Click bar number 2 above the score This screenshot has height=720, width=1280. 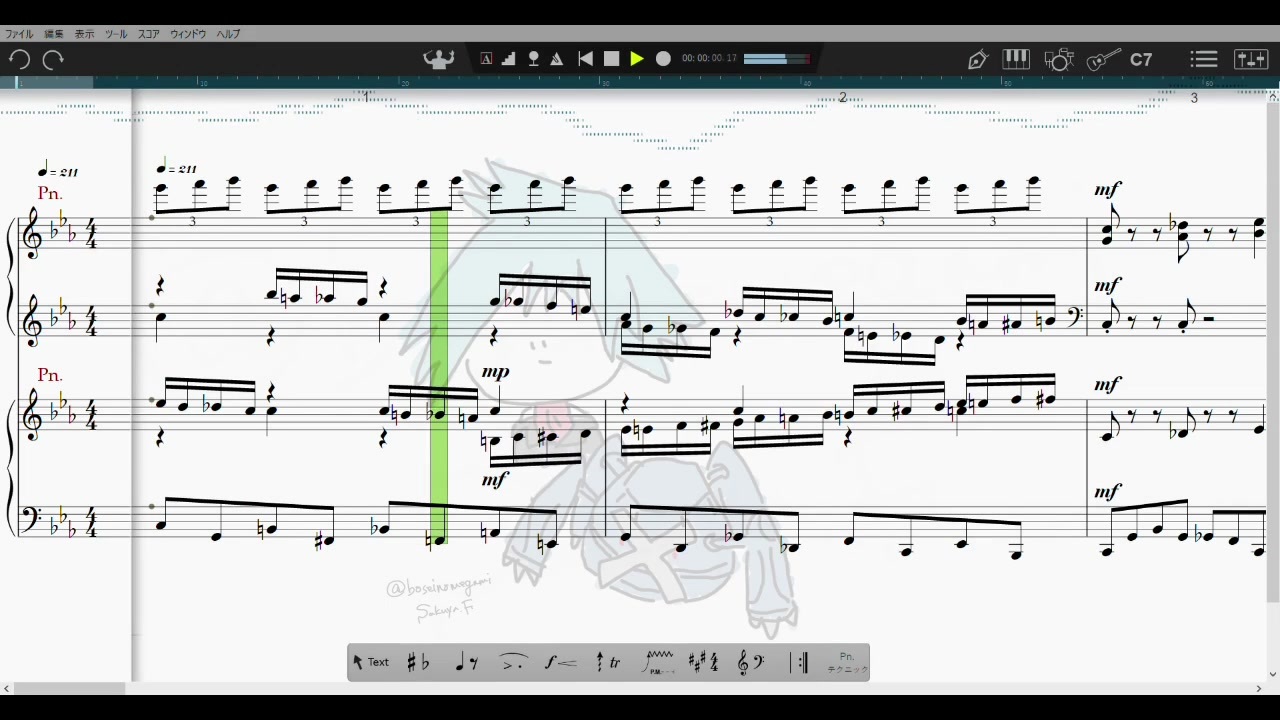[x=842, y=97]
